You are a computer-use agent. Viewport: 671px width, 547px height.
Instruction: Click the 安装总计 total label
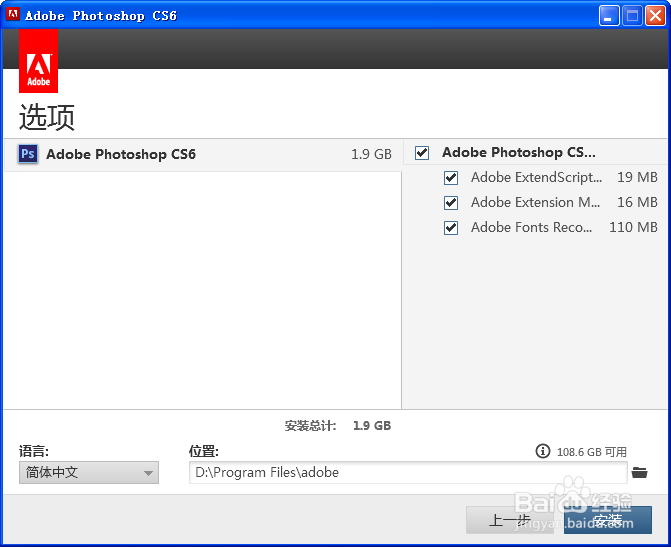311,426
